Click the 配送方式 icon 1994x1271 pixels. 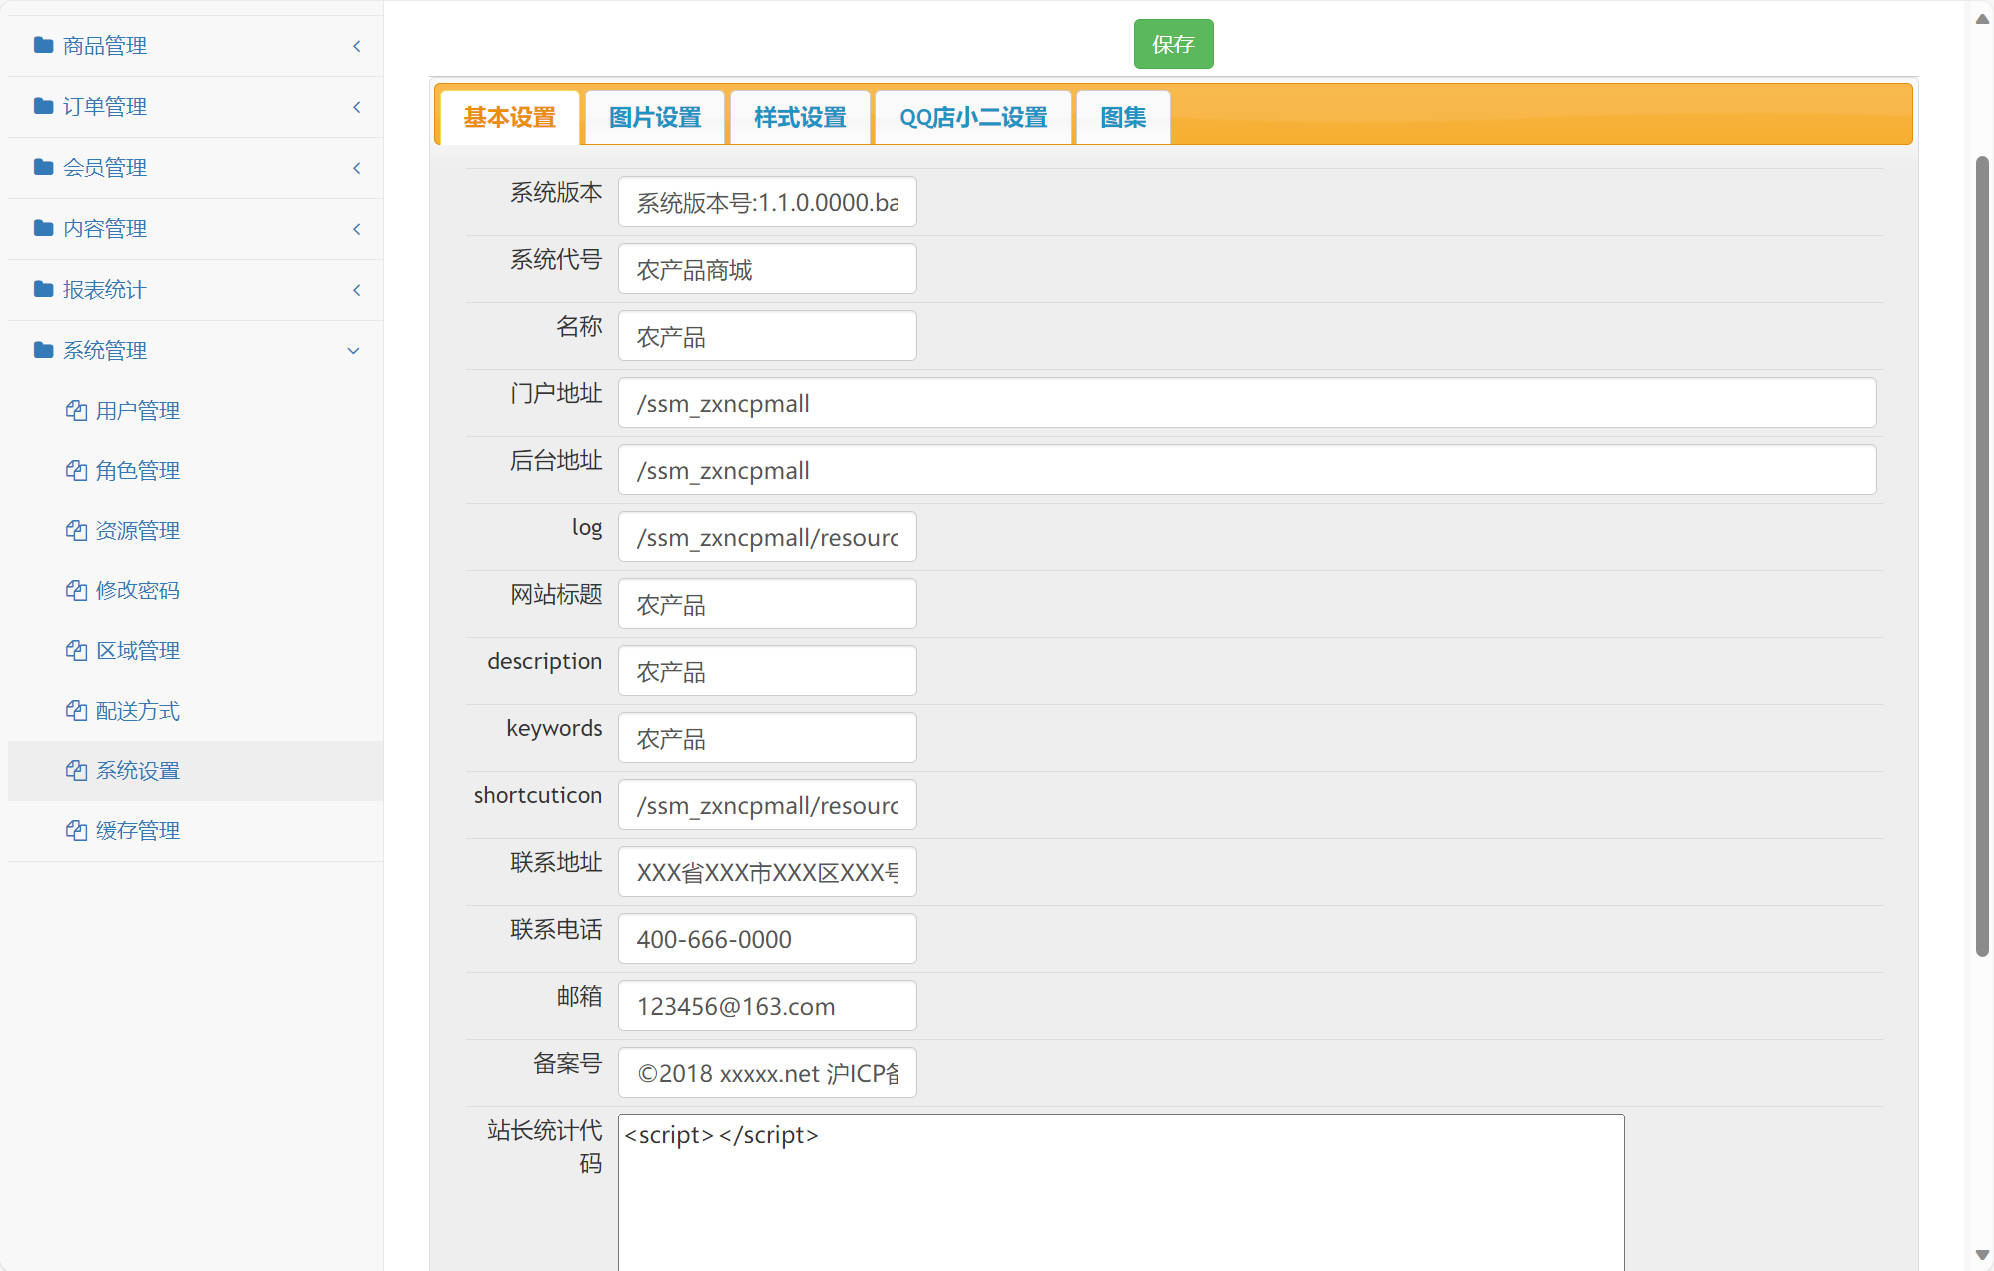coord(78,710)
